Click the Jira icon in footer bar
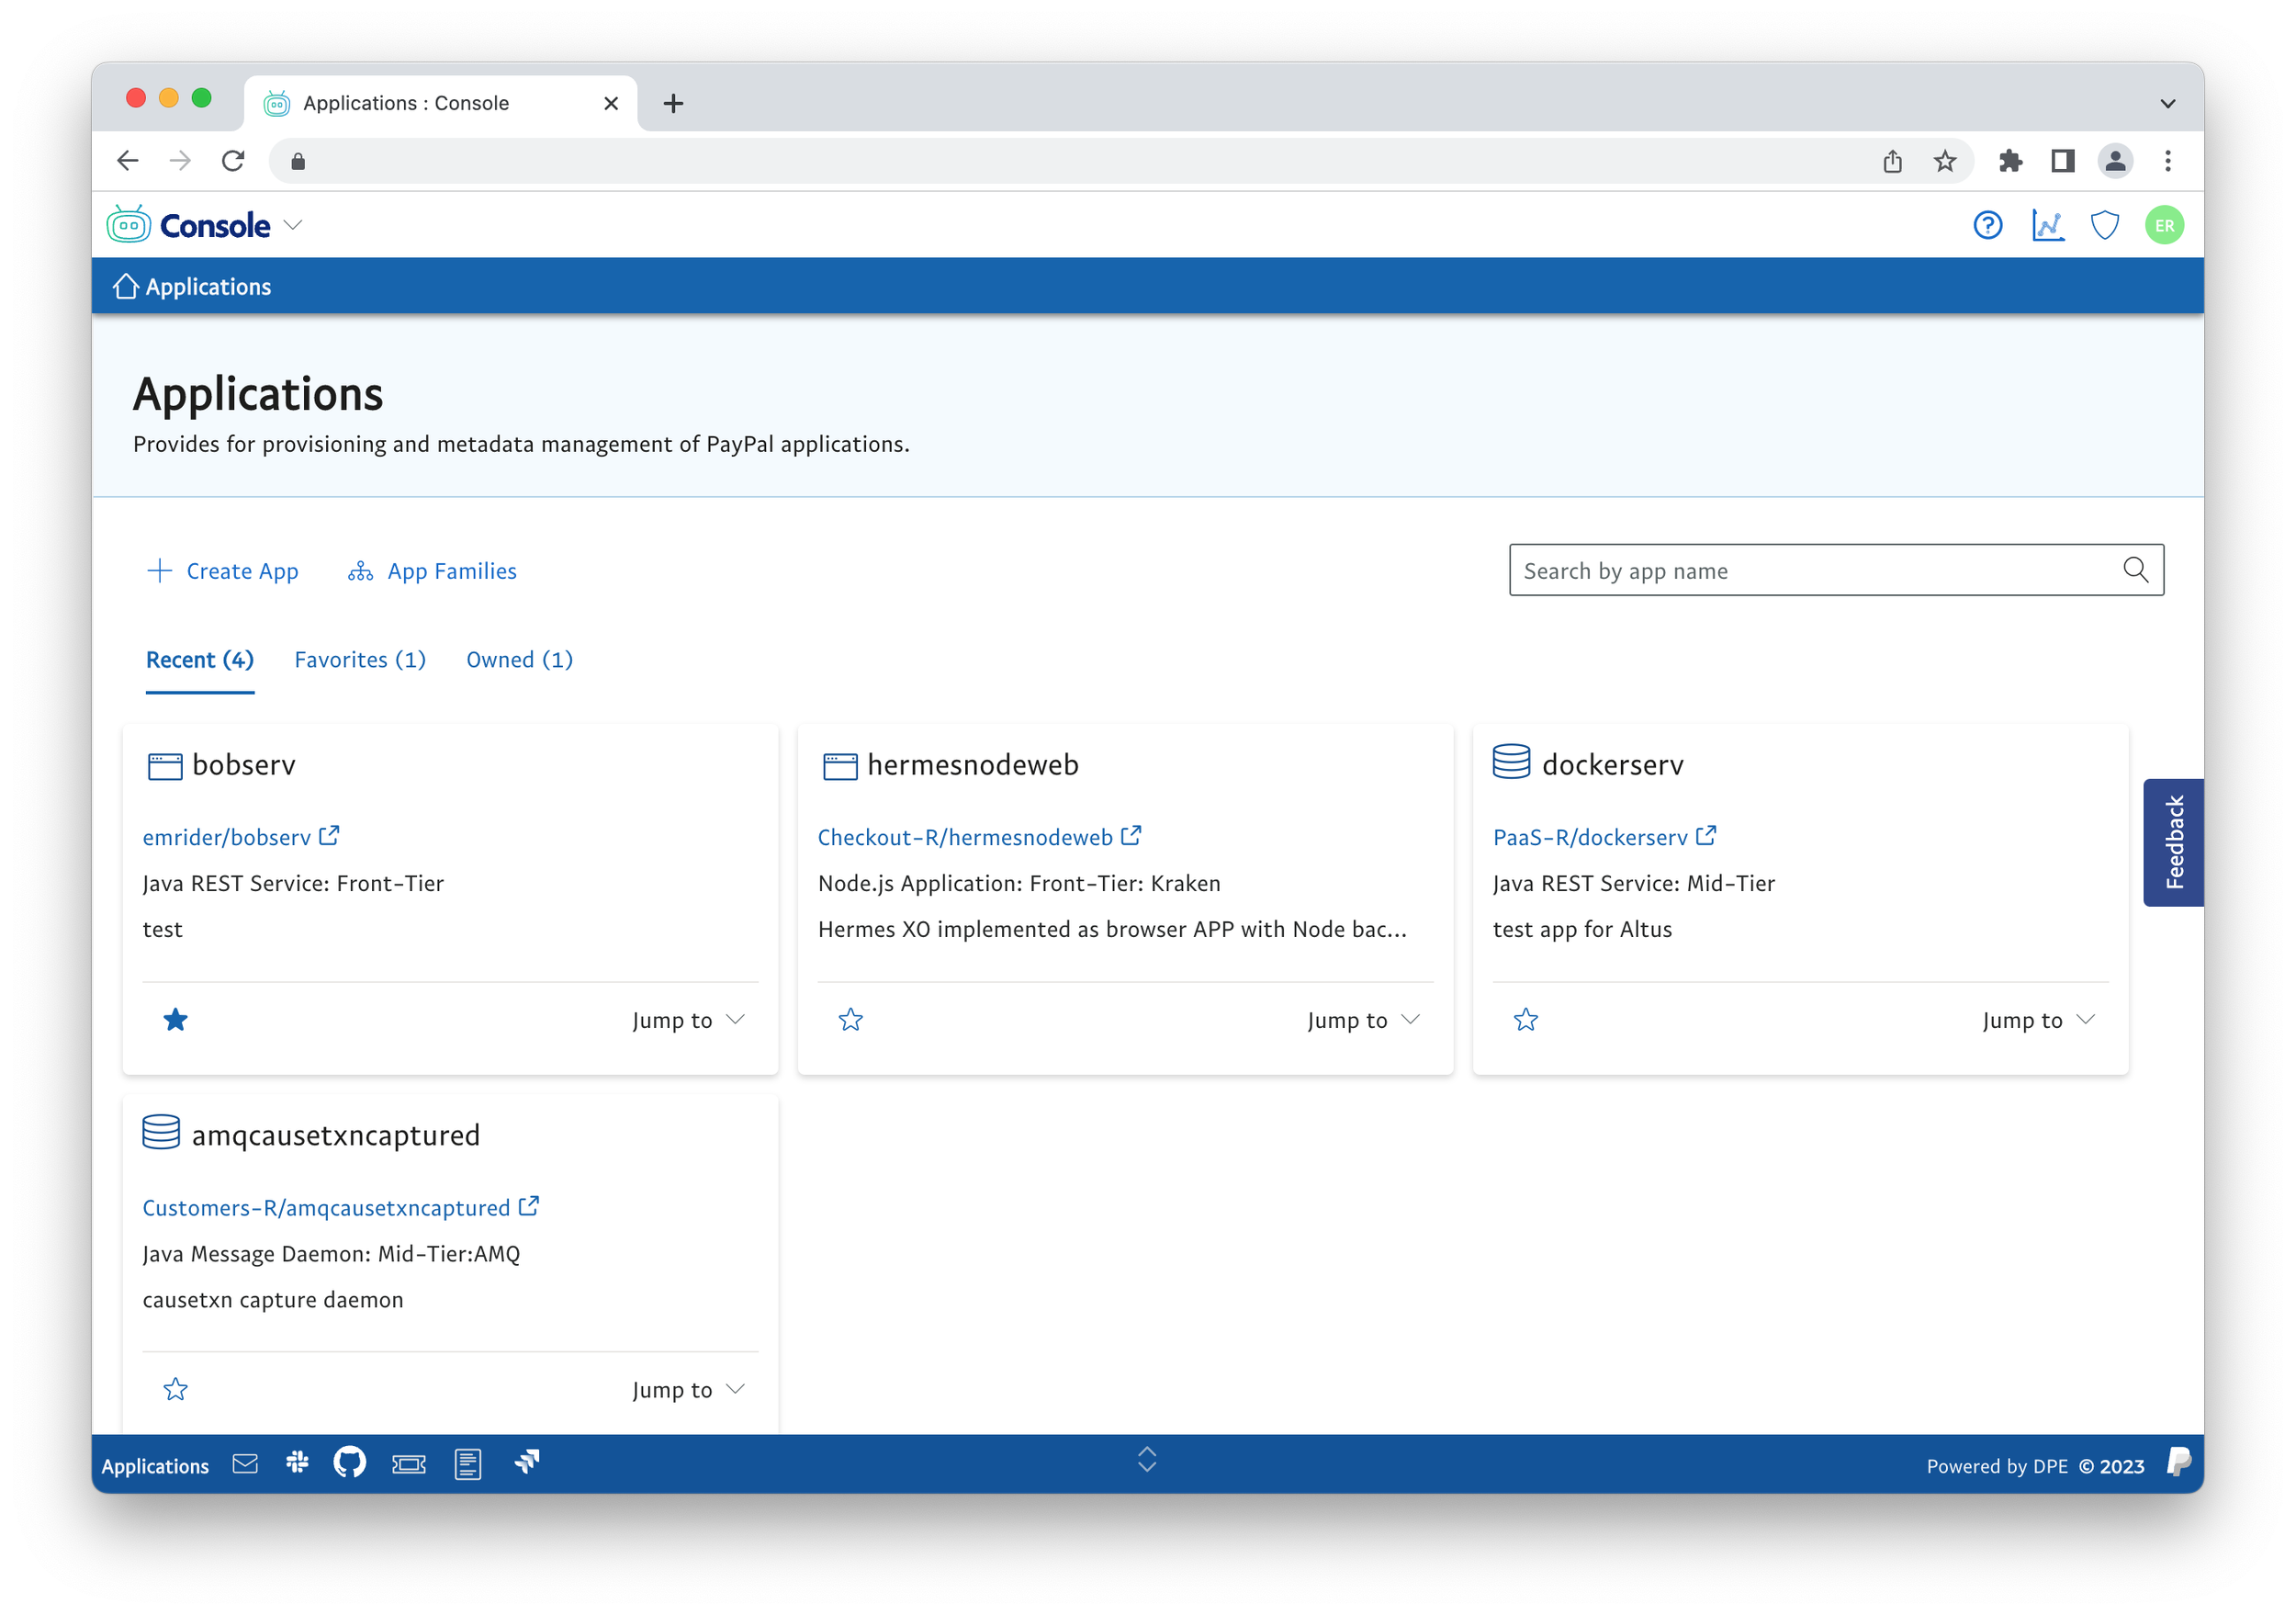Image resolution: width=2296 pixels, height=1615 pixels. (x=527, y=1463)
